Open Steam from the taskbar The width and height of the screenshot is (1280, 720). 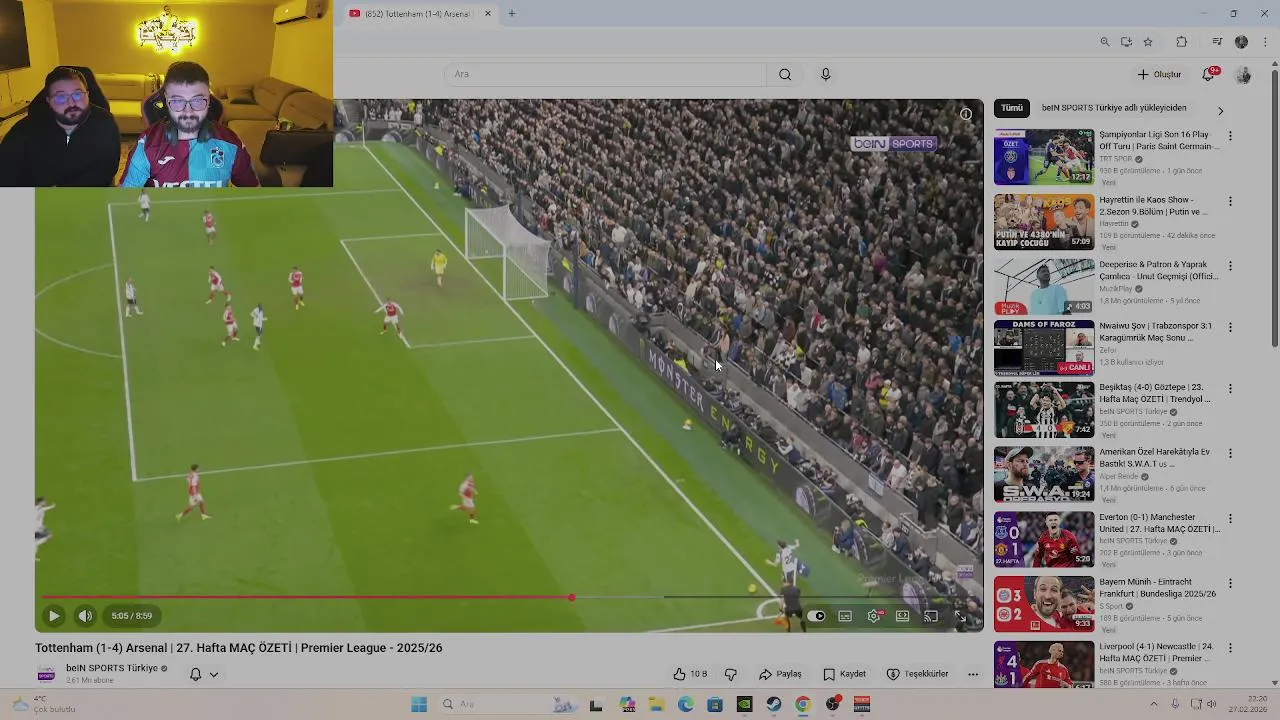point(773,705)
